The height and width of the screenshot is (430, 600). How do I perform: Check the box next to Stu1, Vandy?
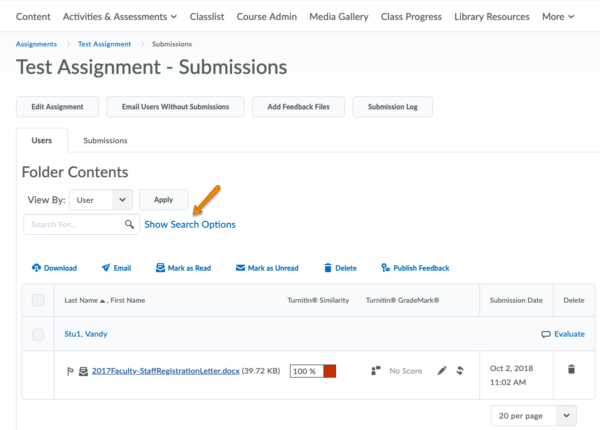(x=38, y=334)
